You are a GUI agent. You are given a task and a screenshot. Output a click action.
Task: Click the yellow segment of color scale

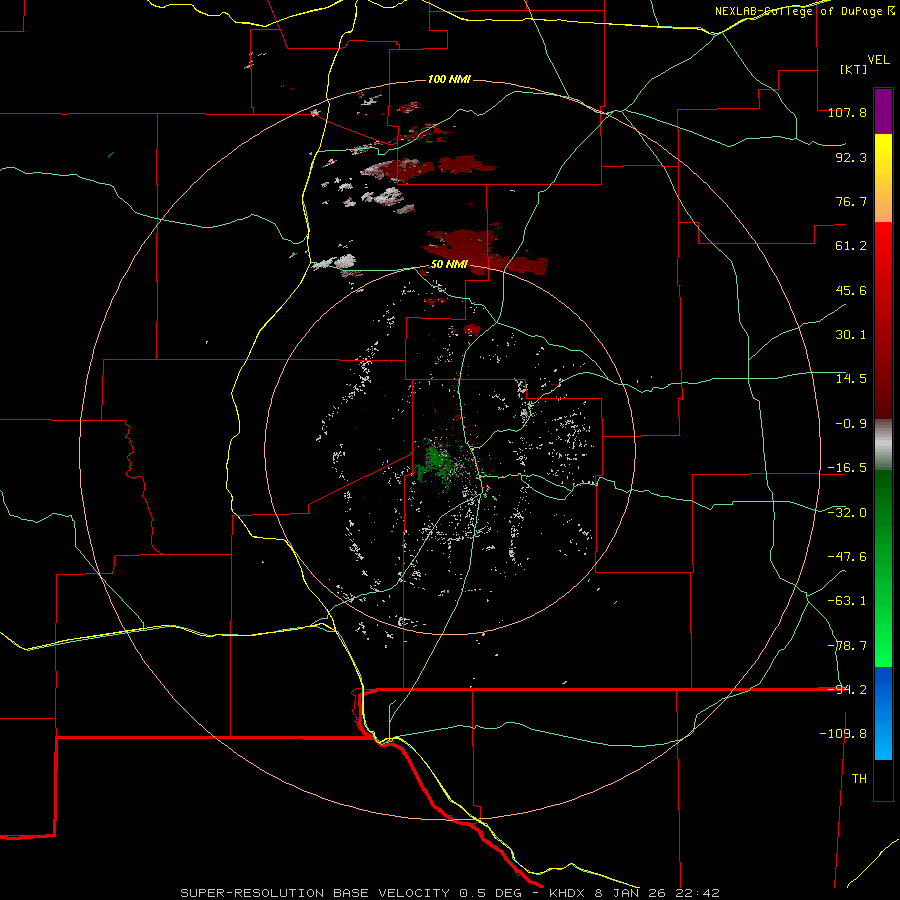(883, 178)
